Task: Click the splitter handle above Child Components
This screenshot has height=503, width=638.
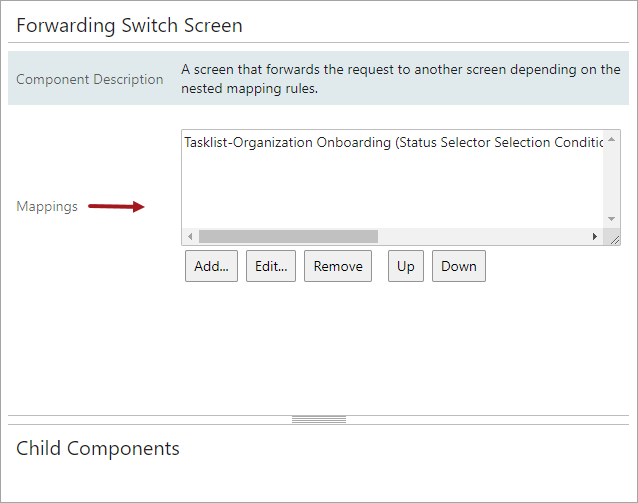Action: pyautogui.click(x=319, y=420)
